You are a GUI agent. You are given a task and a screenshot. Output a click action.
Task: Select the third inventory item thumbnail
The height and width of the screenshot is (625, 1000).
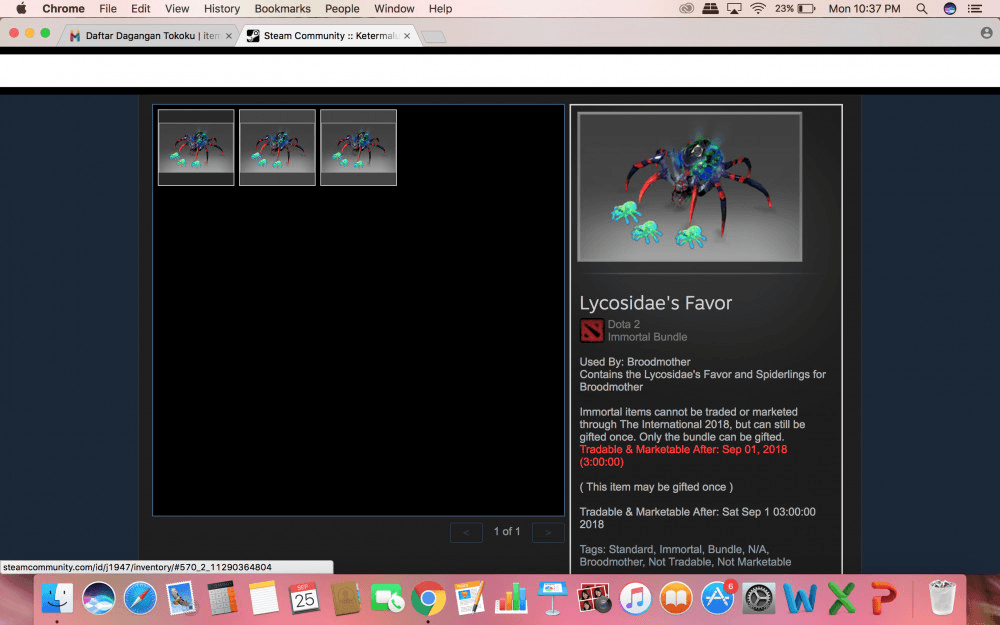(x=358, y=147)
